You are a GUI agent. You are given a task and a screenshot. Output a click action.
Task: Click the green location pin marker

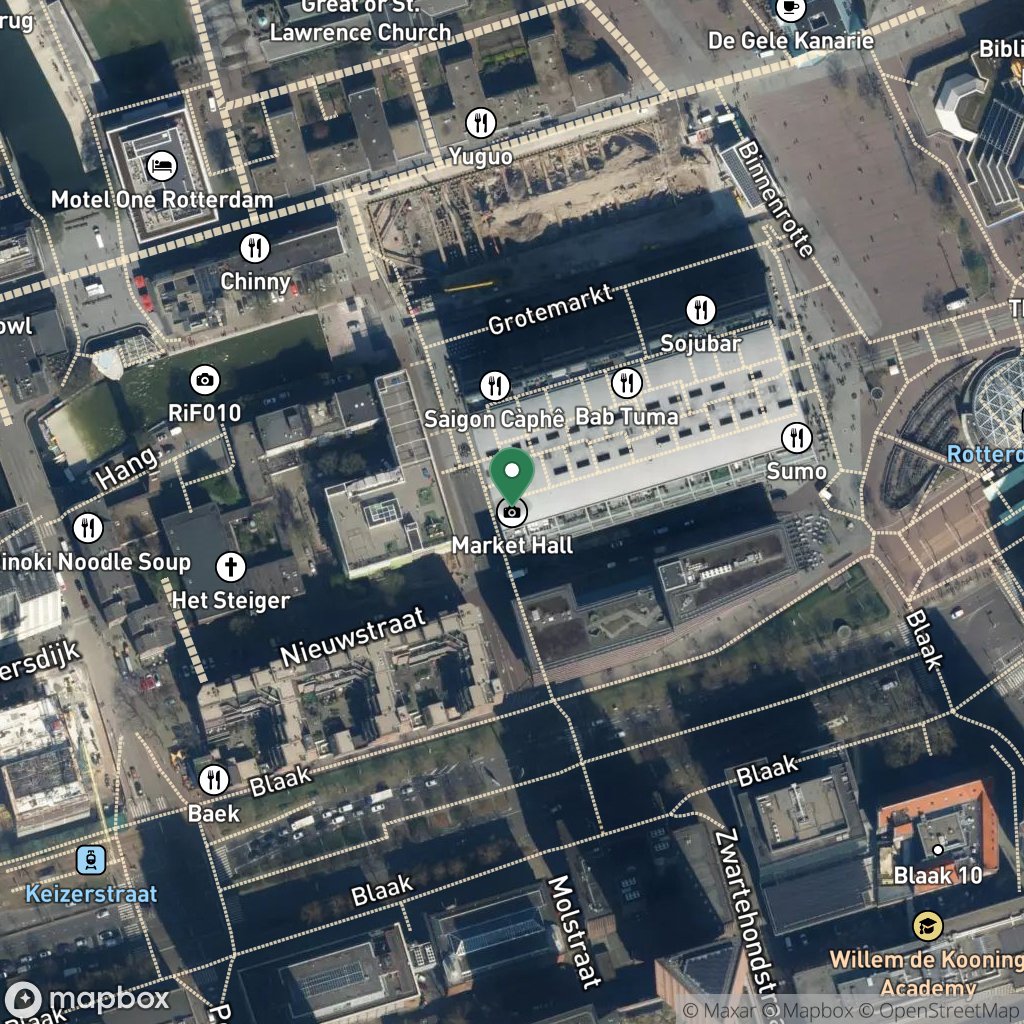(512, 476)
